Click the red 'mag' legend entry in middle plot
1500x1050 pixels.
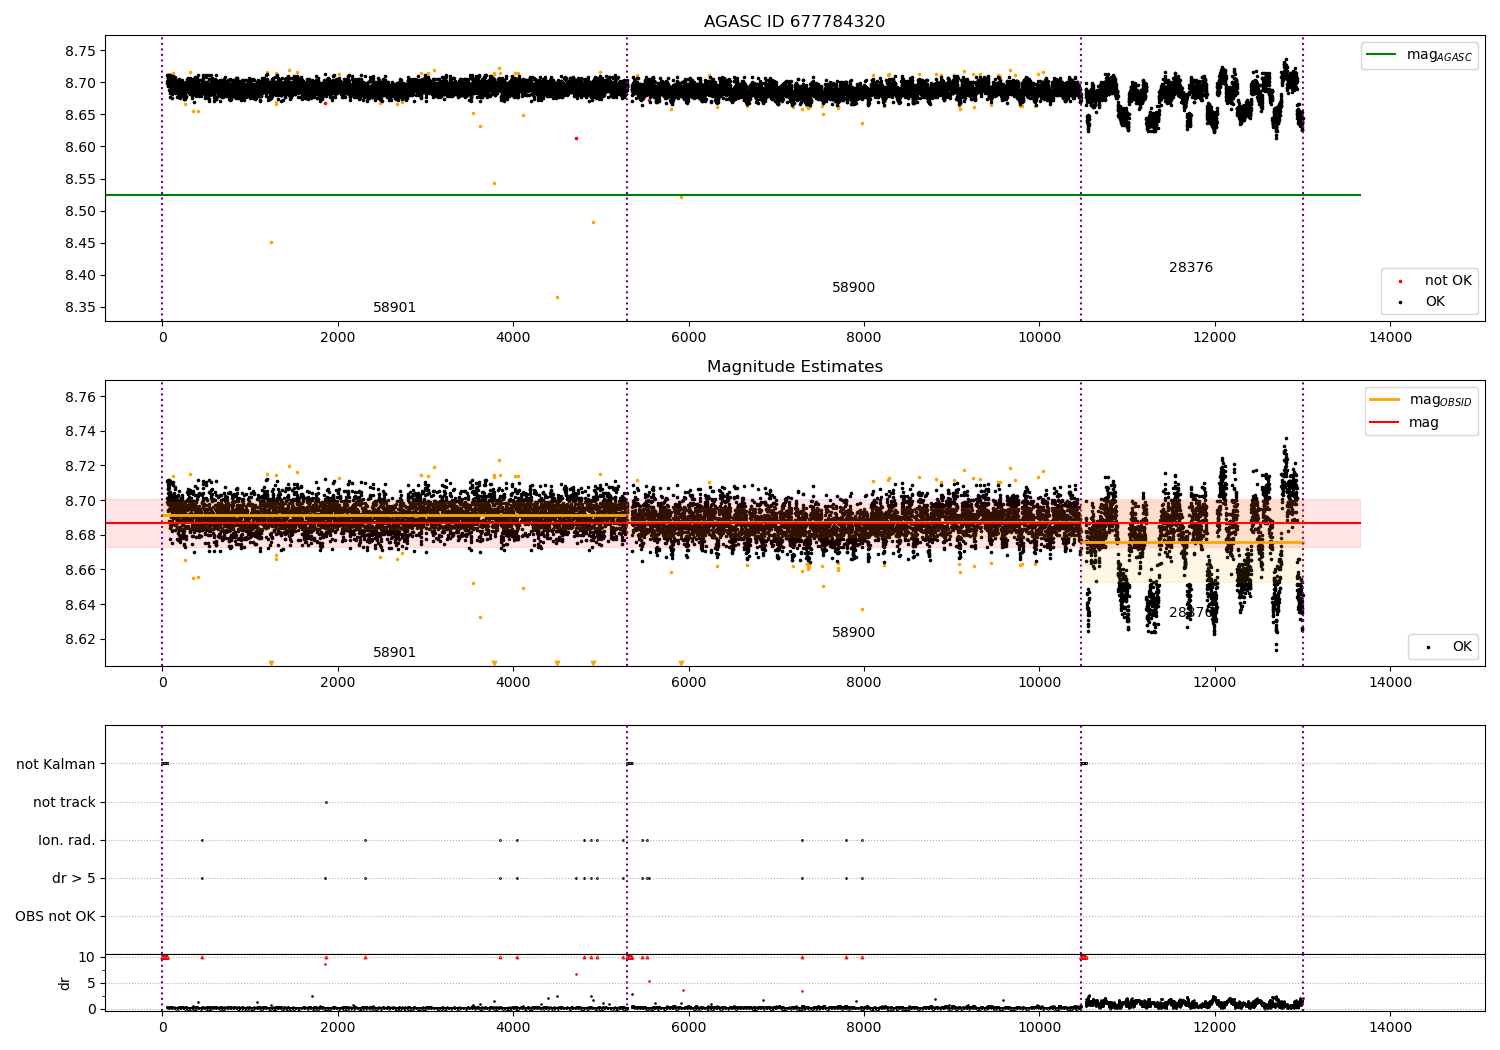point(1404,423)
